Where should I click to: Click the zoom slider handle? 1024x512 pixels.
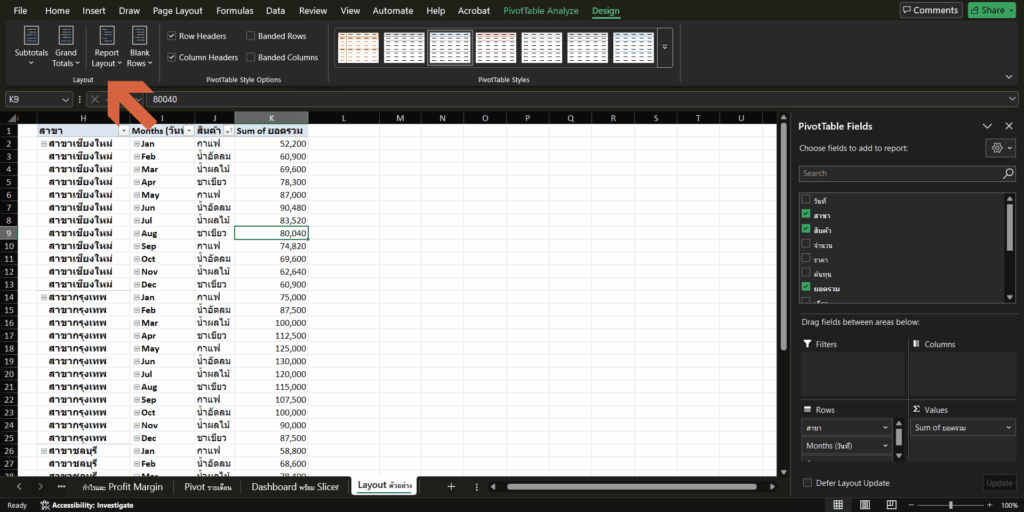point(950,505)
